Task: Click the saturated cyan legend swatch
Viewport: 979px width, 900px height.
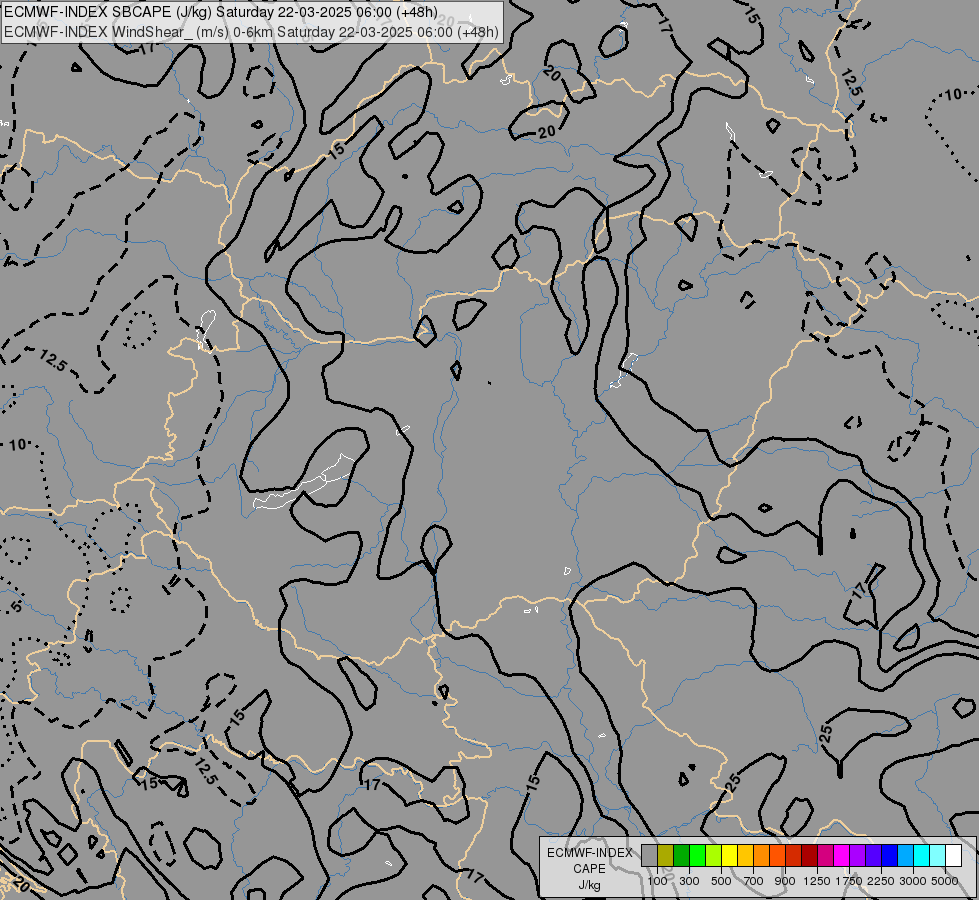Action: (922, 856)
